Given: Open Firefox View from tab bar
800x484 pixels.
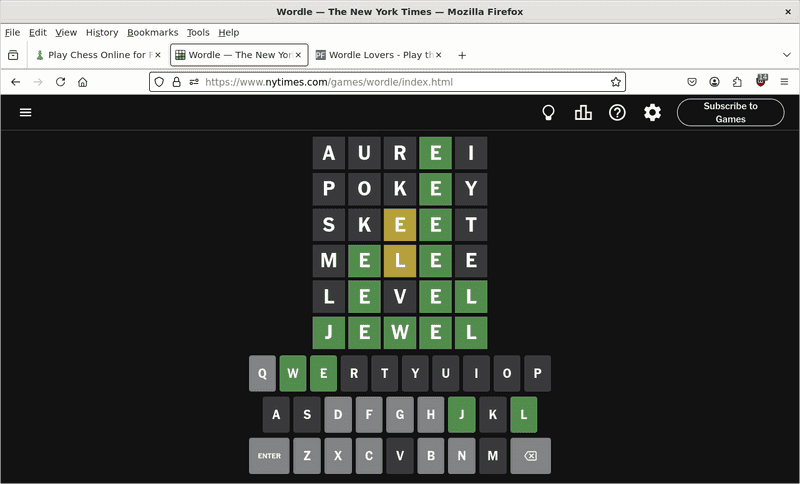Looking at the screenshot, I should tap(13, 55).
